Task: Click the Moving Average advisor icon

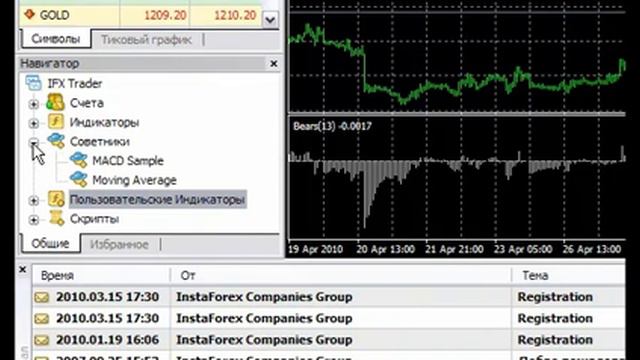Action: click(x=78, y=179)
